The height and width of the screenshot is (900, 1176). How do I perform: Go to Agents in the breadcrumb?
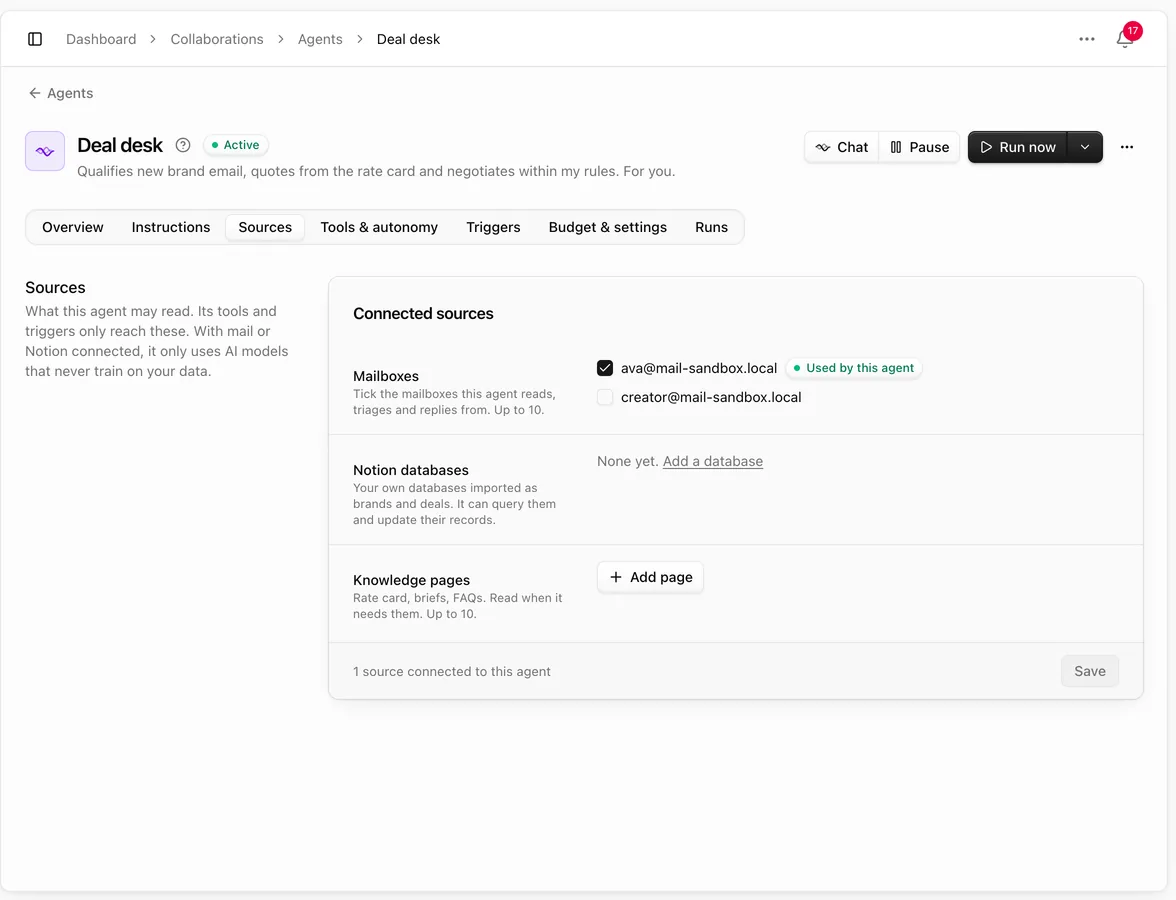(x=320, y=39)
